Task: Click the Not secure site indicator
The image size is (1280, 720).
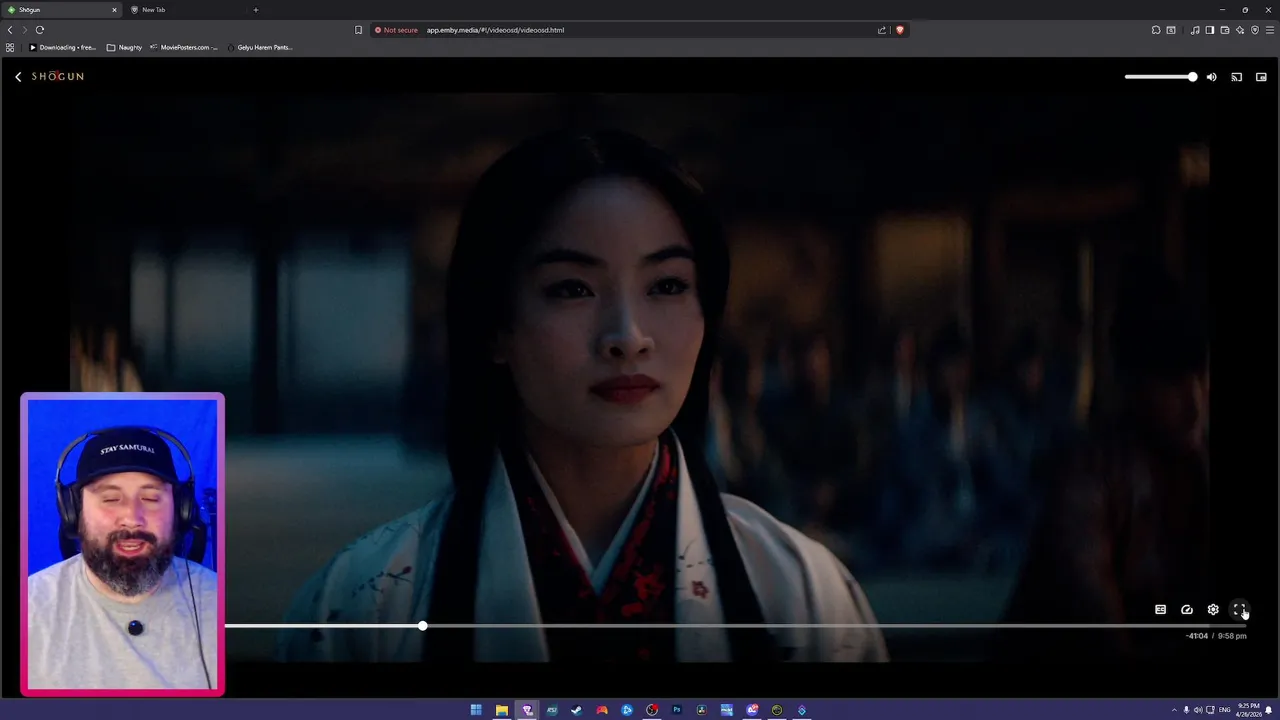Action: point(397,30)
